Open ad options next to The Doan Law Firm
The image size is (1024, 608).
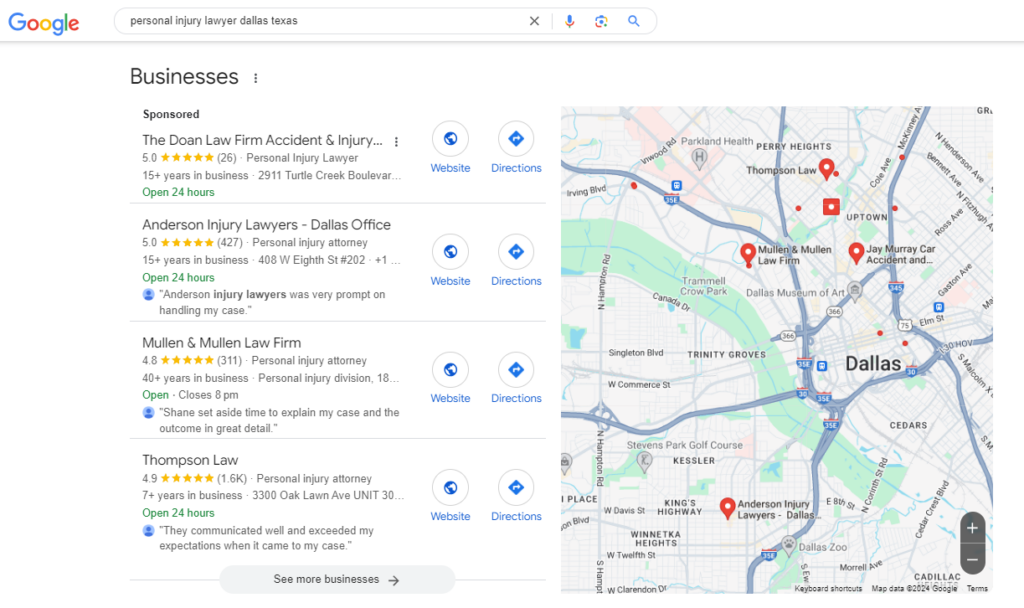[396, 141]
